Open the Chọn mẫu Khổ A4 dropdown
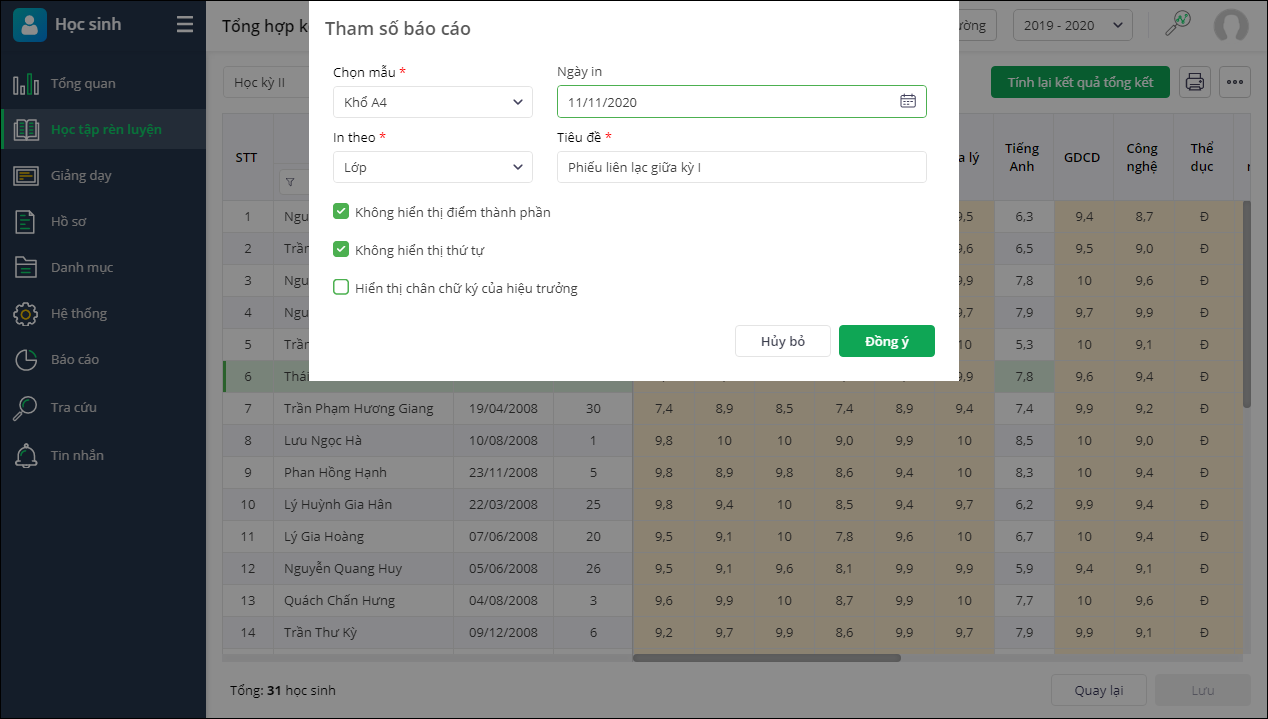 [432, 102]
